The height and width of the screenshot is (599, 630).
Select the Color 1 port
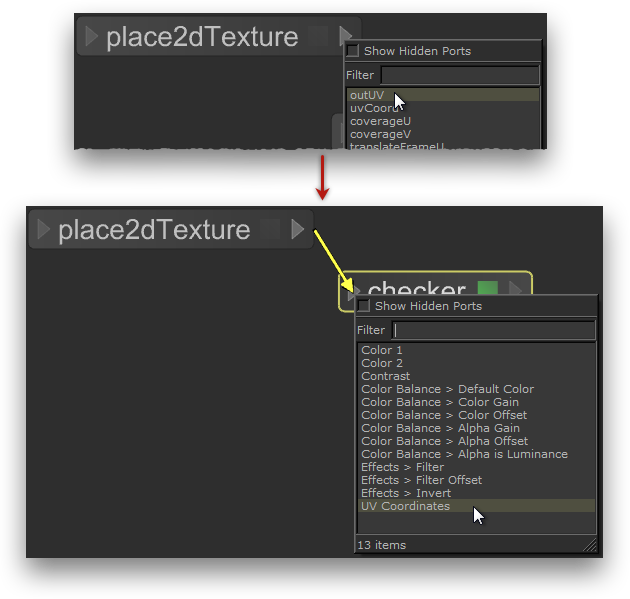click(382, 350)
